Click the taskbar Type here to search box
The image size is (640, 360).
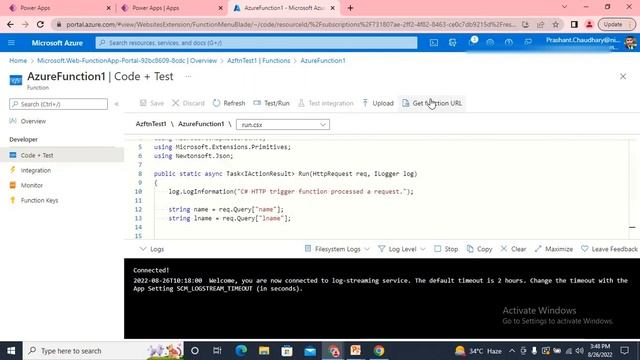click(x=104, y=351)
